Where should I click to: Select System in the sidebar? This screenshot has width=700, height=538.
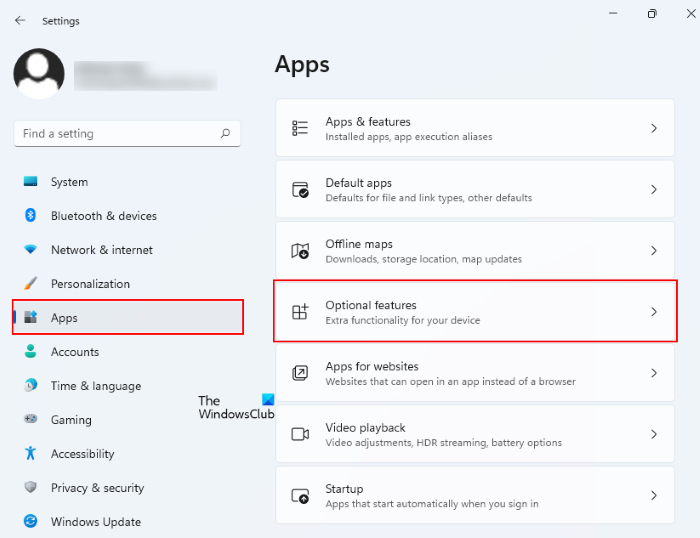69,182
